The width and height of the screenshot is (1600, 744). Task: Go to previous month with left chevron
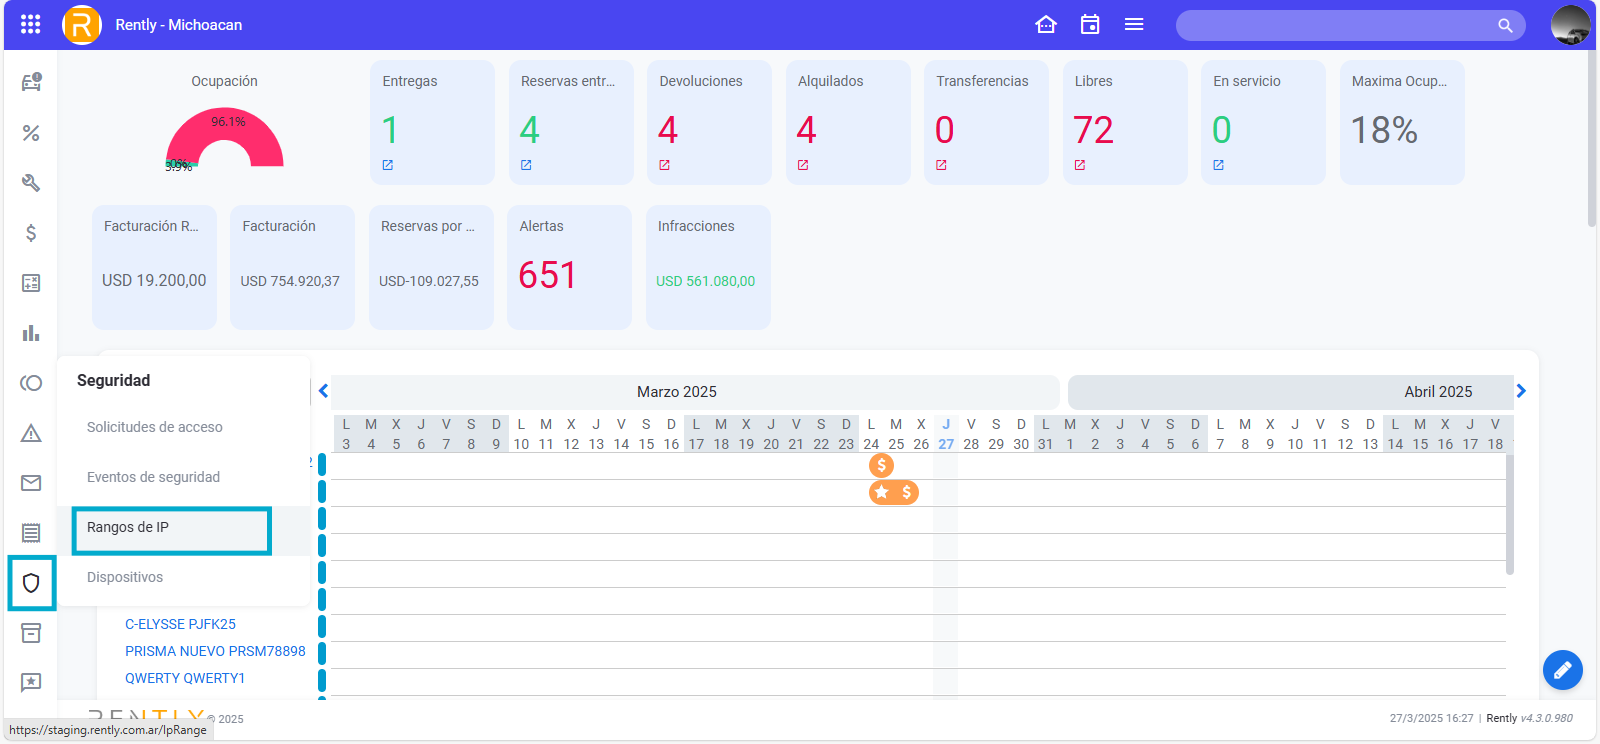(x=323, y=391)
